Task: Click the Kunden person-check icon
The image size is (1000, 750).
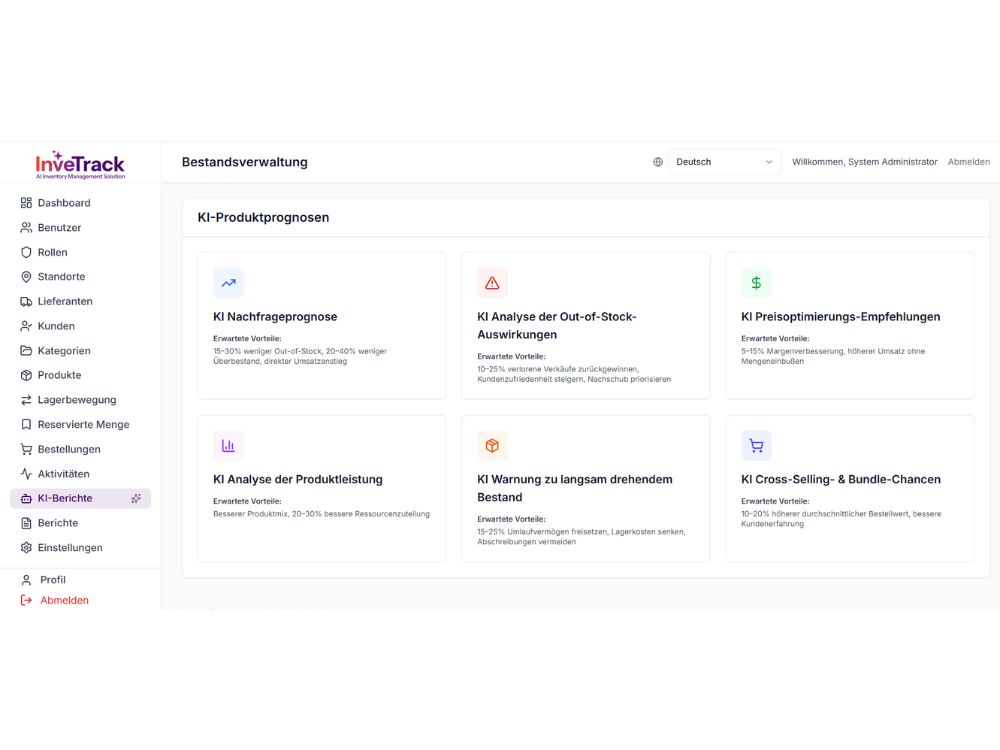Action: click(26, 326)
